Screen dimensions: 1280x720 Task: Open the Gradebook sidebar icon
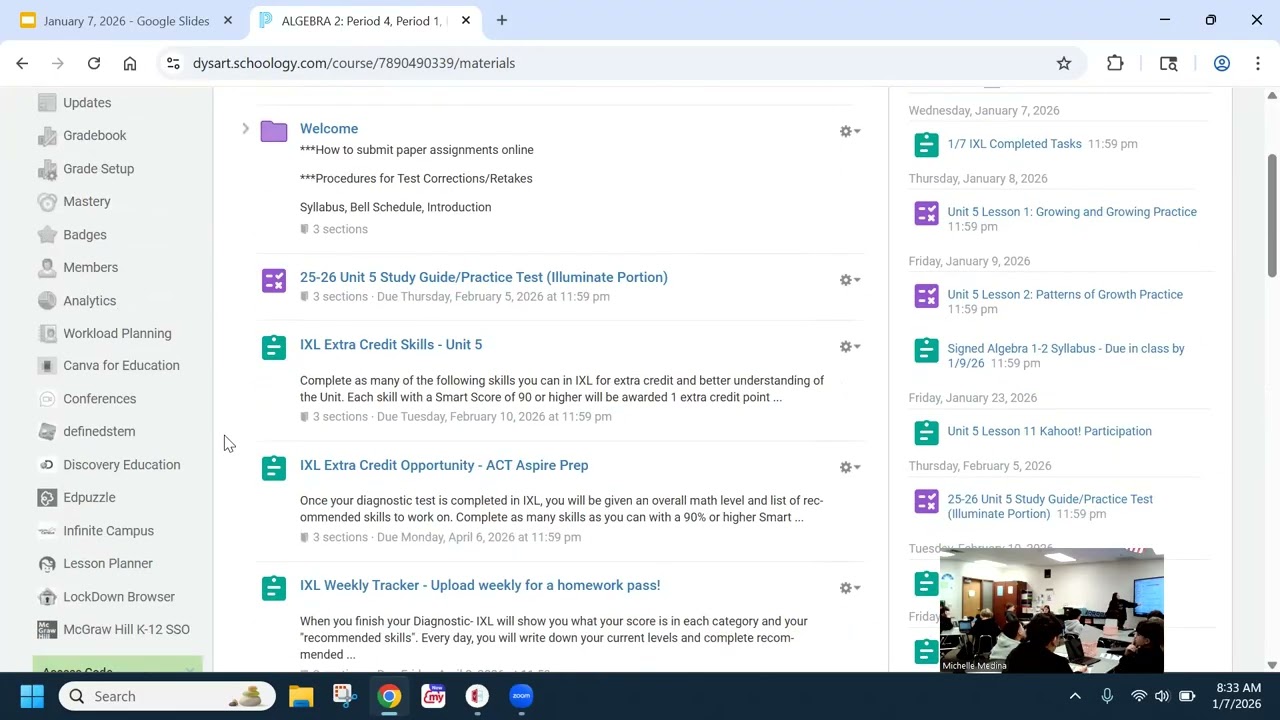click(x=47, y=135)
